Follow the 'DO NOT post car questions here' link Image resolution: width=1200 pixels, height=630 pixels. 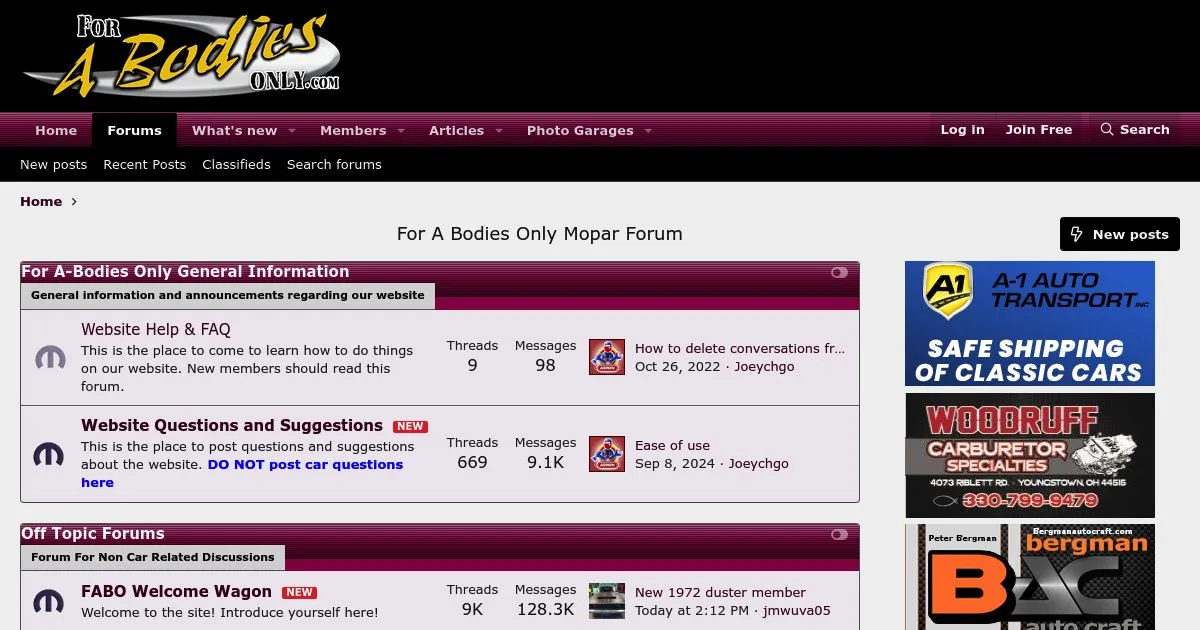pyautogui.click(x=242, y=473)
